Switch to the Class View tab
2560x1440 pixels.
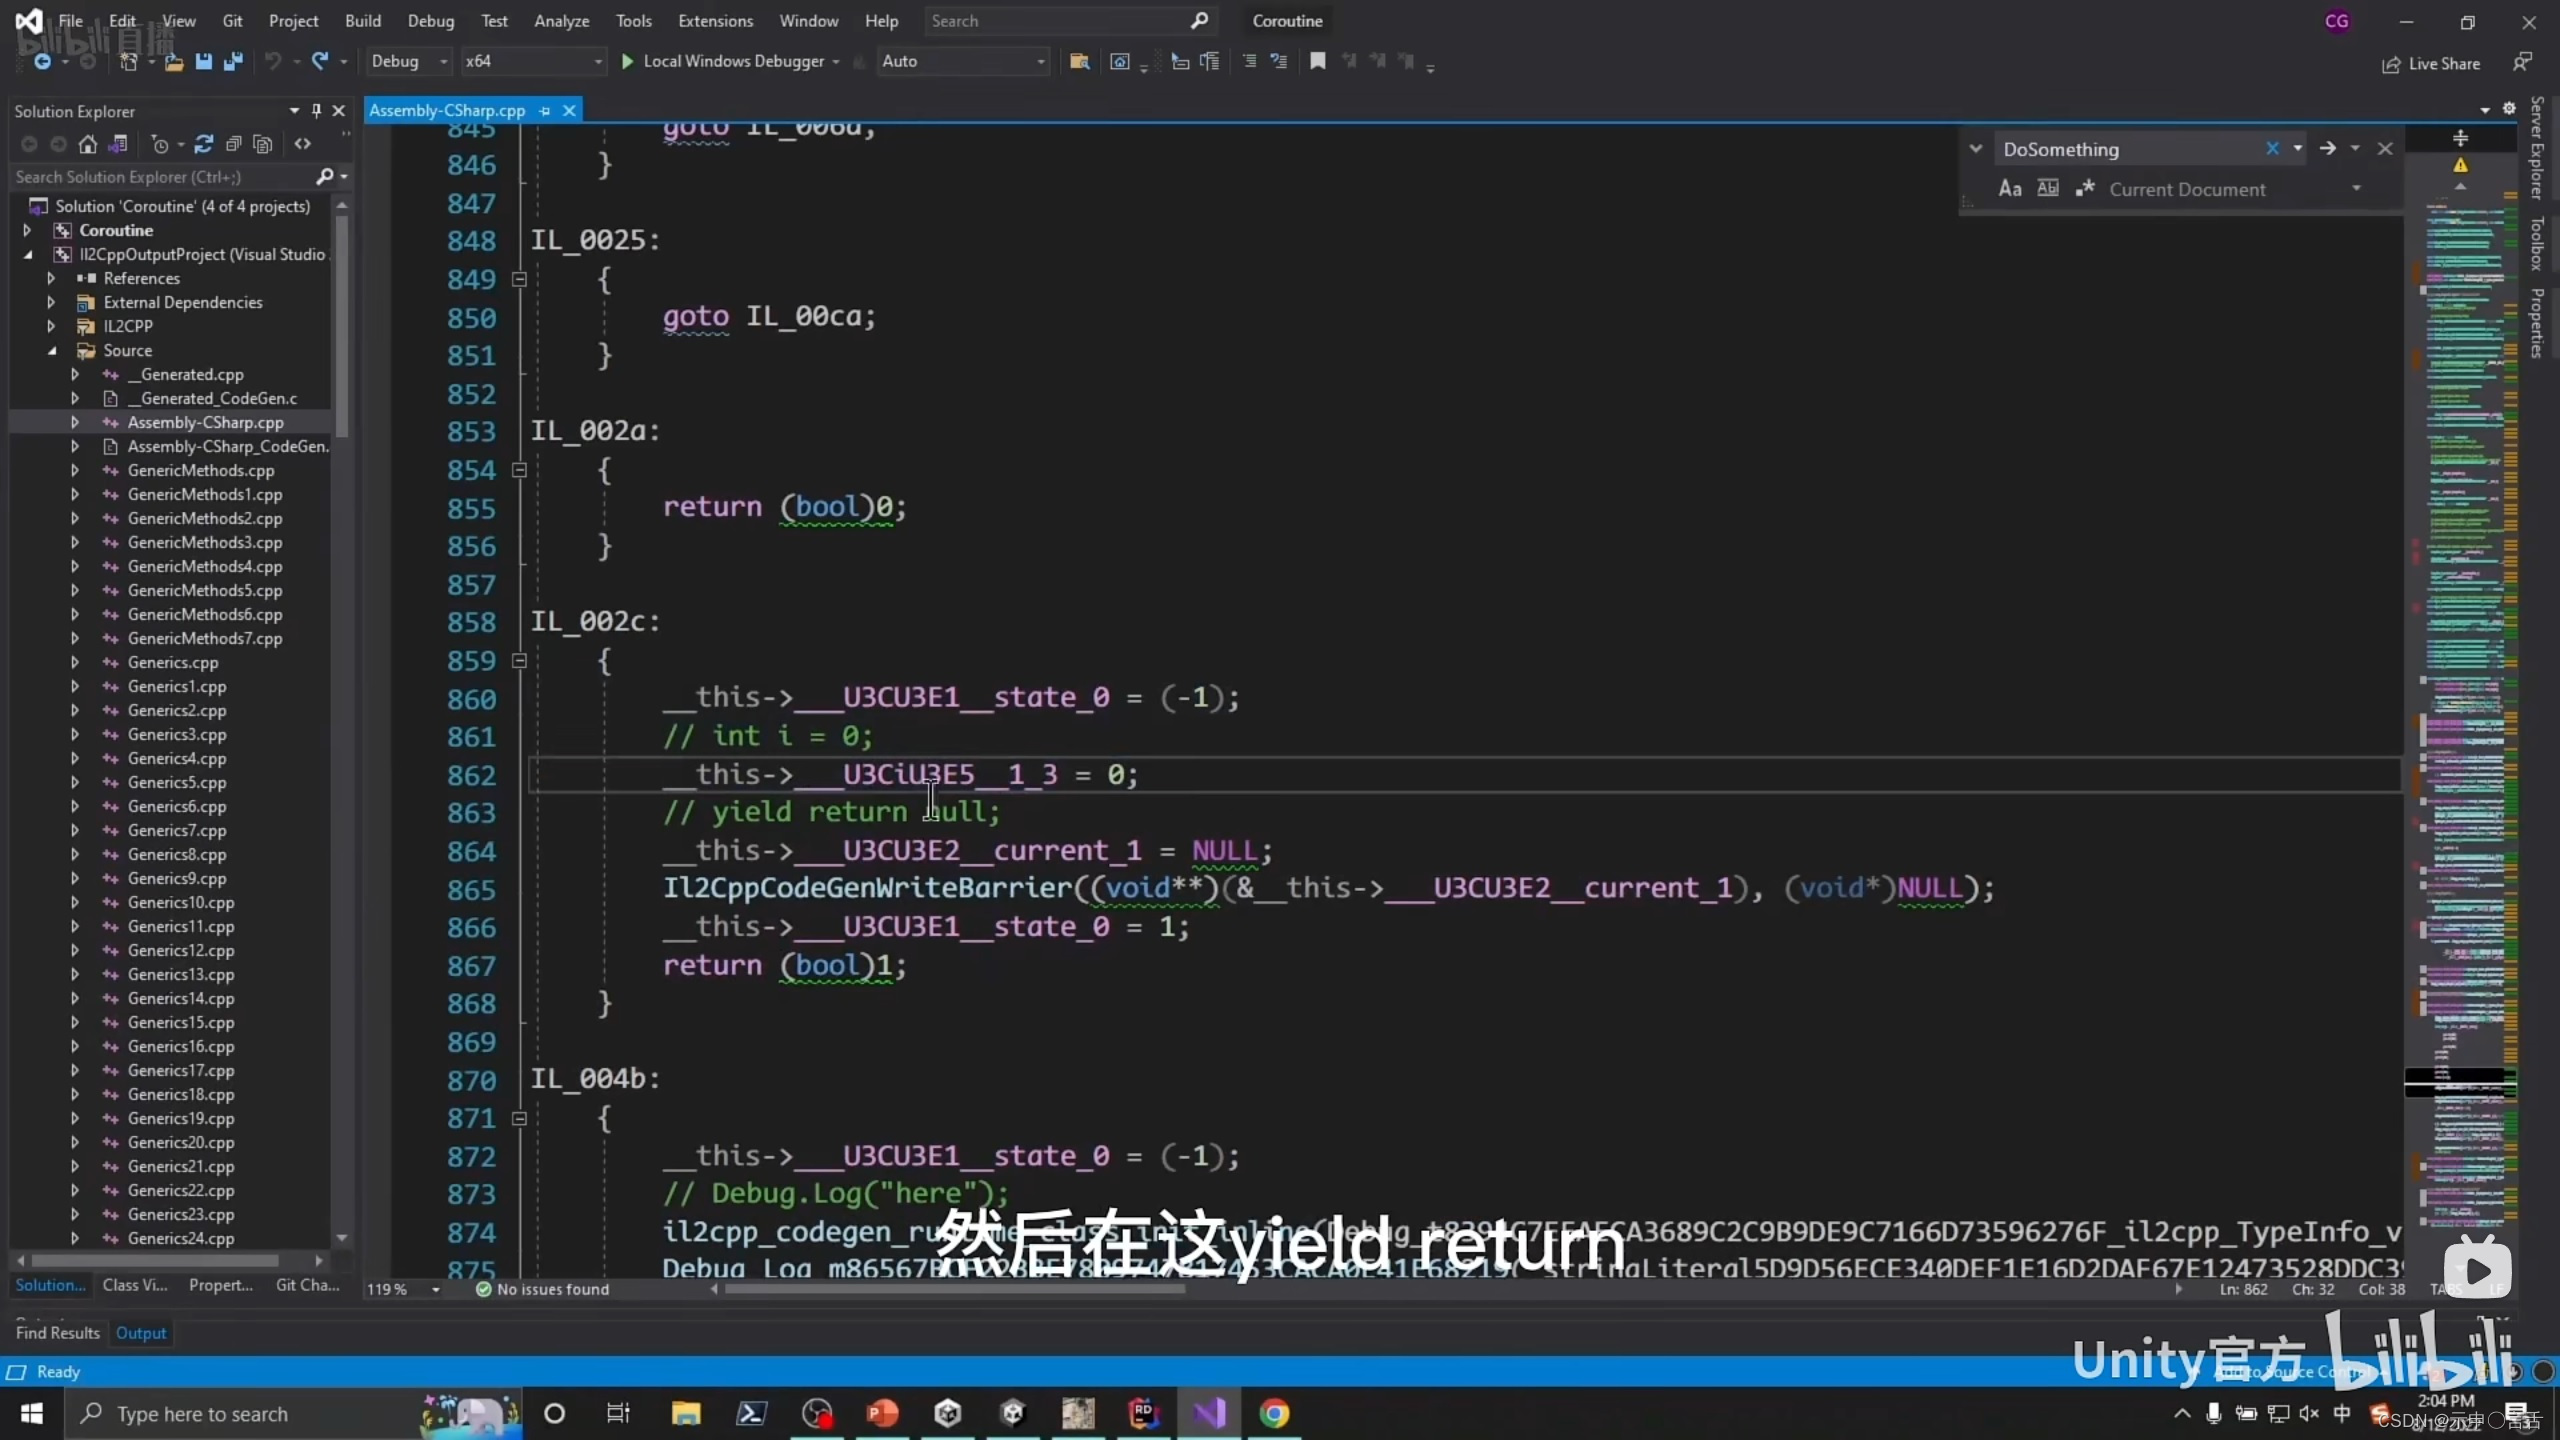135,1286
